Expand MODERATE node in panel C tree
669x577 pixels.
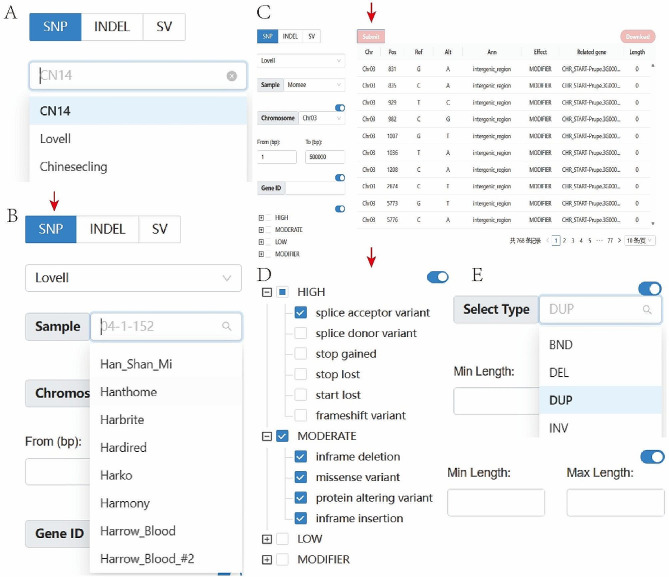261,230
